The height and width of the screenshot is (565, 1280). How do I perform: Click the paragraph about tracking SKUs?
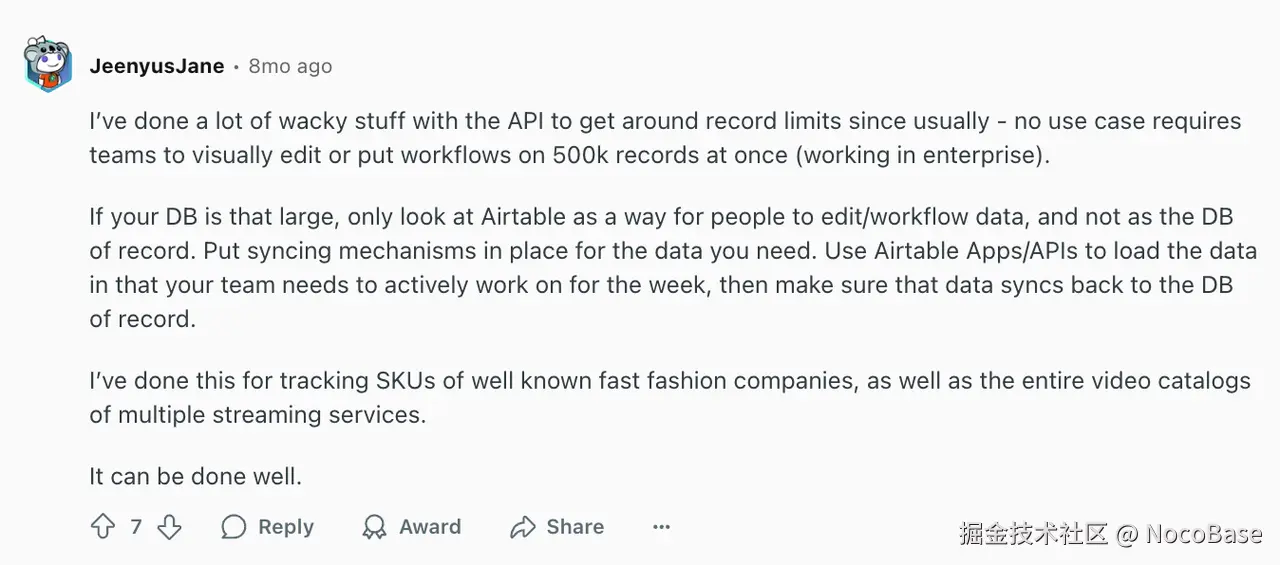pyautogui.click(x=670, y=397)
